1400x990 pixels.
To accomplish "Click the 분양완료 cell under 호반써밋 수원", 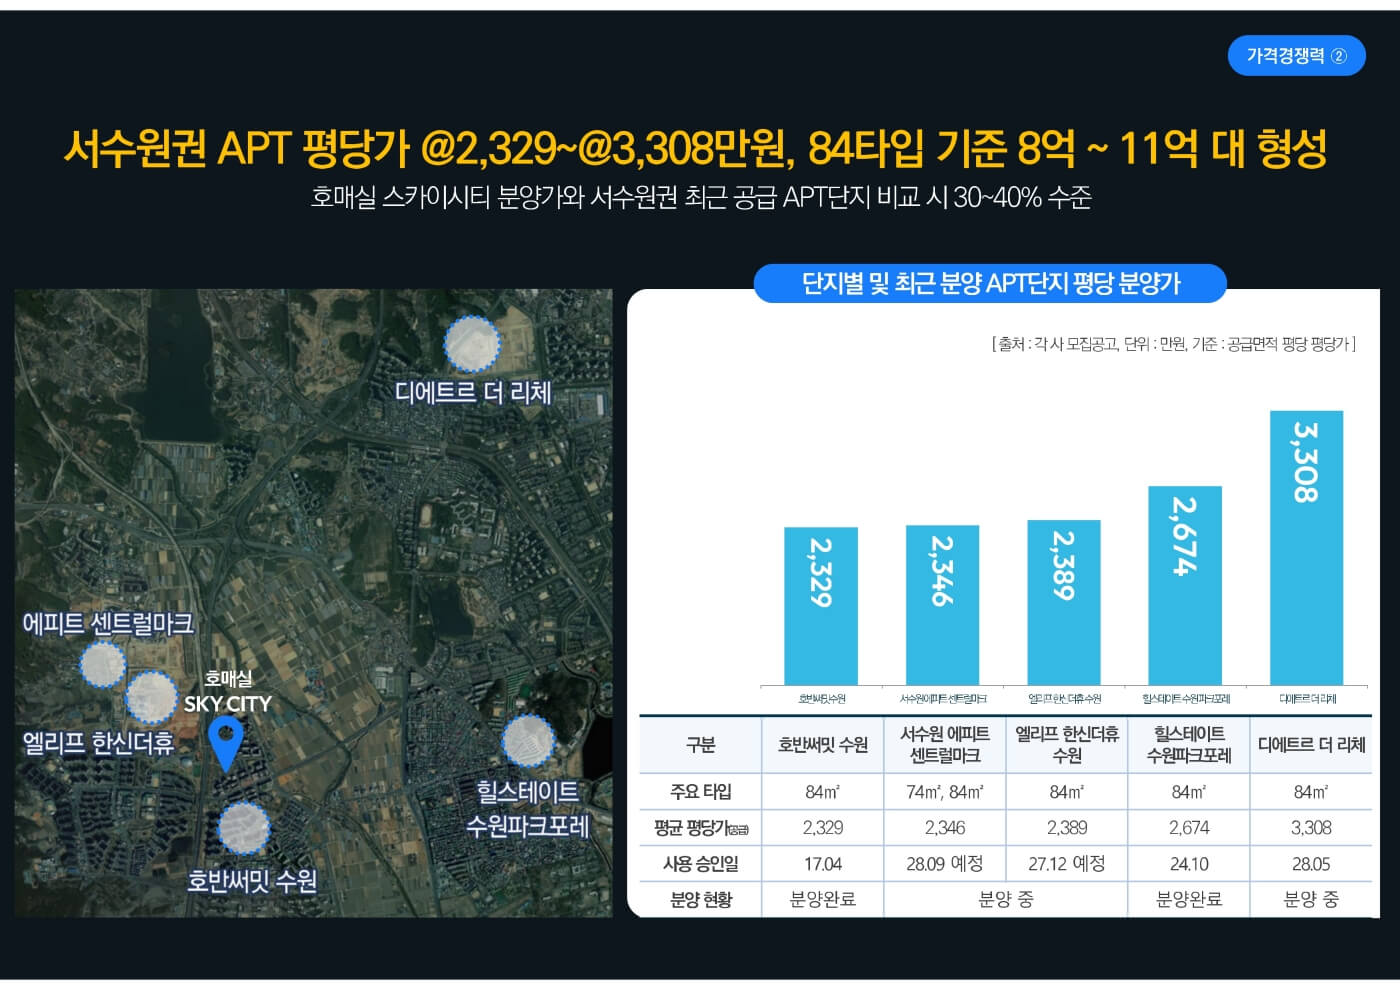I will tap(822, 899).
